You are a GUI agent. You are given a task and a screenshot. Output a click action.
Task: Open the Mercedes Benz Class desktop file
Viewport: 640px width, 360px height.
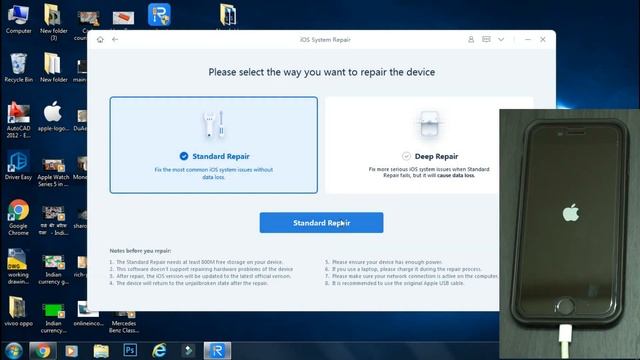(124, 322)
